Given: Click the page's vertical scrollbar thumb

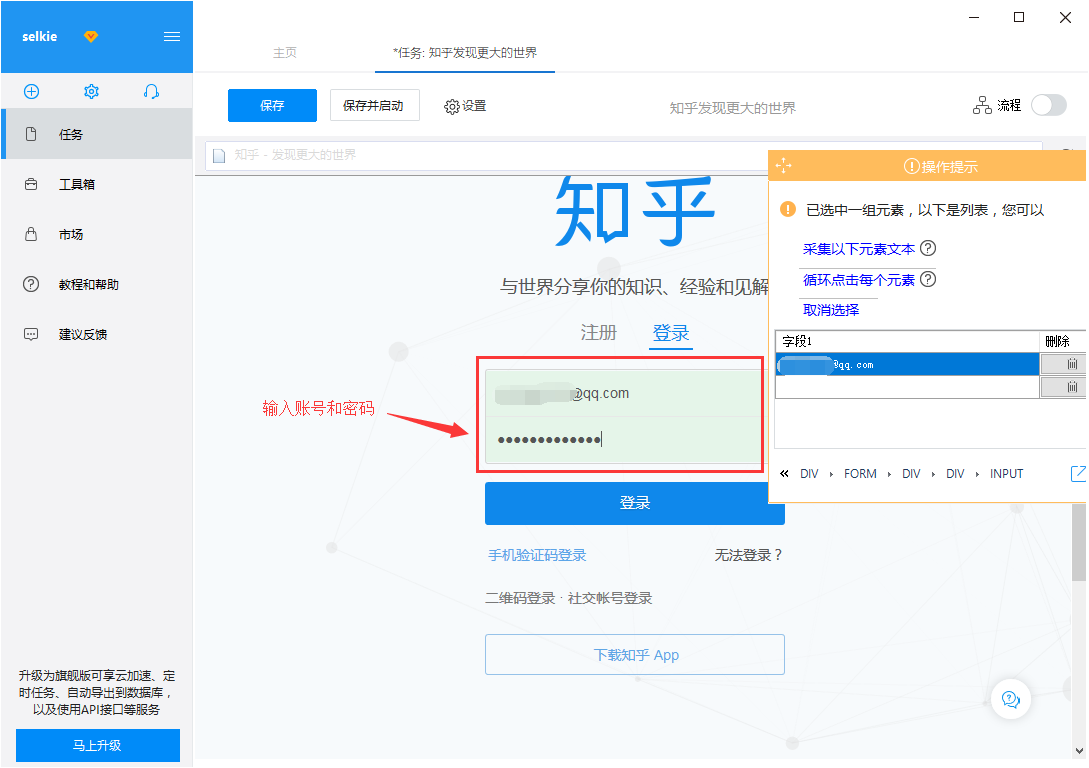Looking at the screenshot, I should 1079,543.
